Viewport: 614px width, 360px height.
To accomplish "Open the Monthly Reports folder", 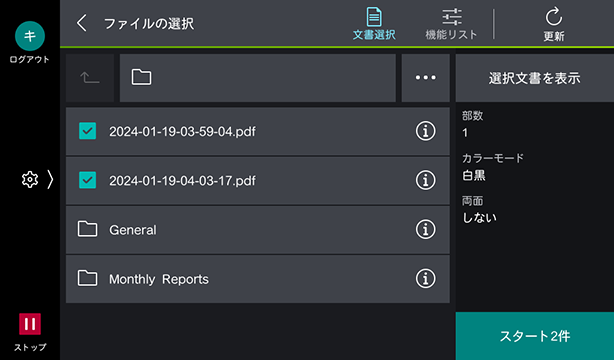I will click(257, 279).
